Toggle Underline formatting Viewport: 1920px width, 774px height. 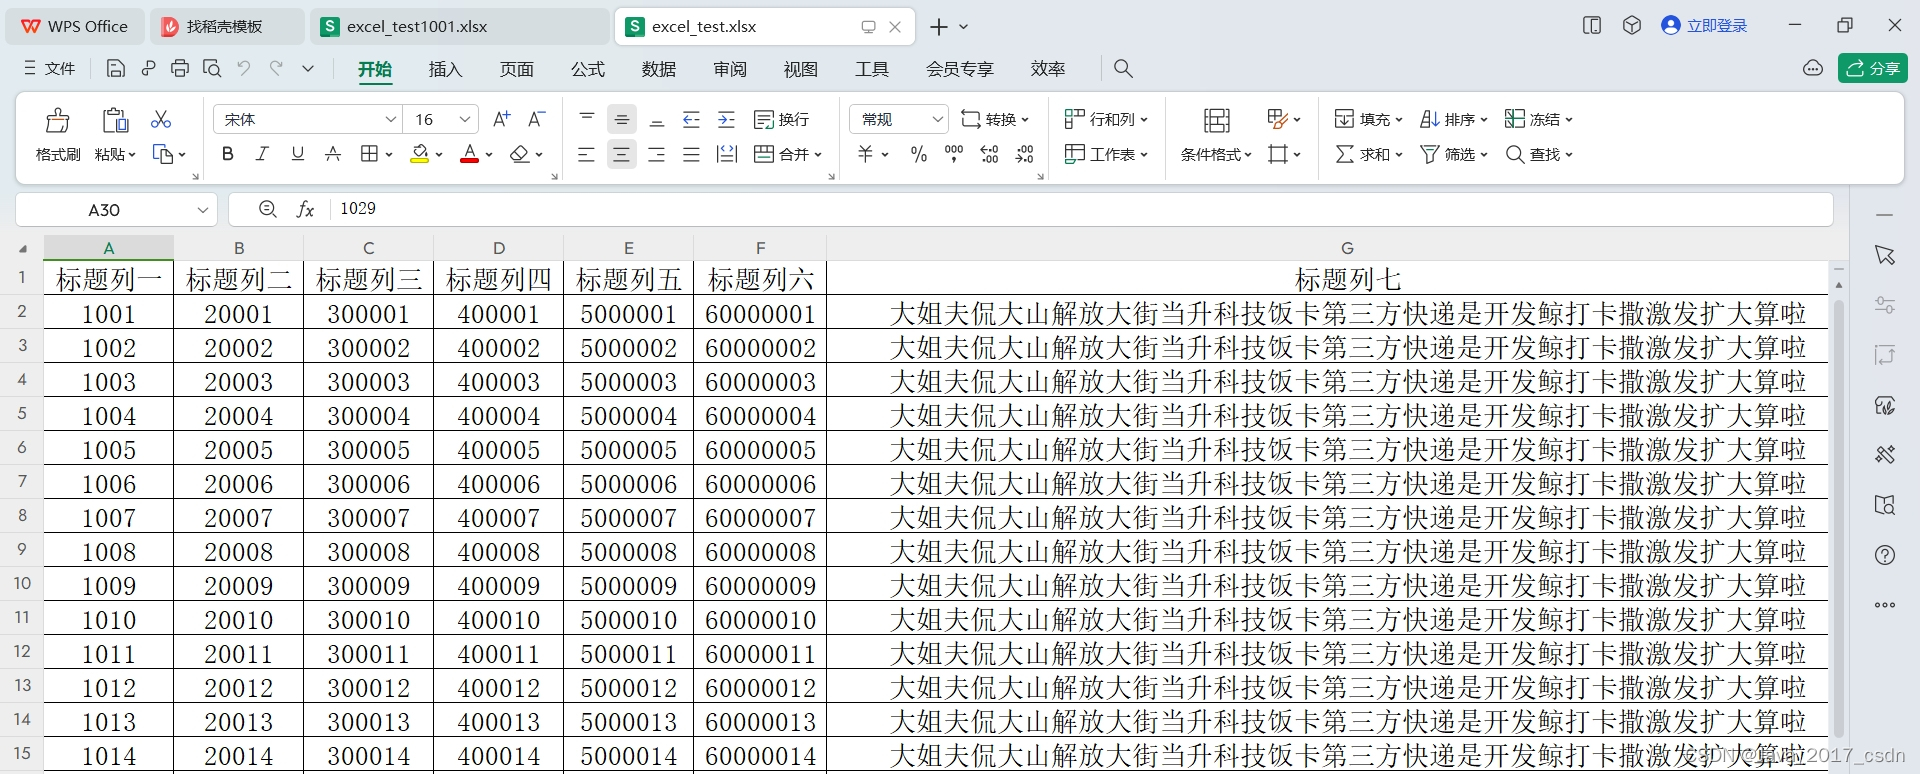point(297,154)
